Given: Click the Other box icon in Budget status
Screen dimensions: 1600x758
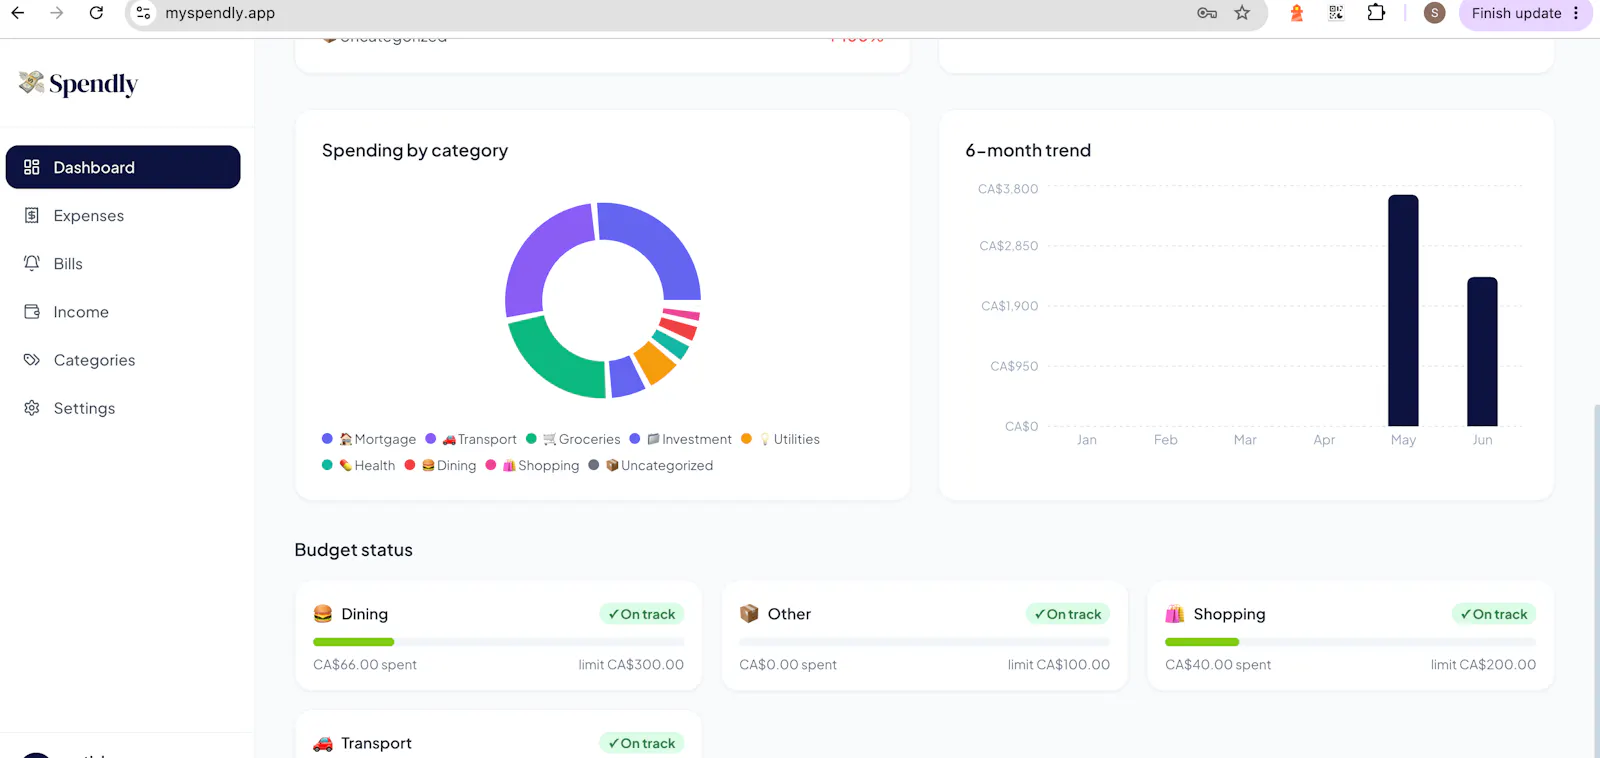Looking at the screenshot, I should pyautogui.click(x=749, y=614).
